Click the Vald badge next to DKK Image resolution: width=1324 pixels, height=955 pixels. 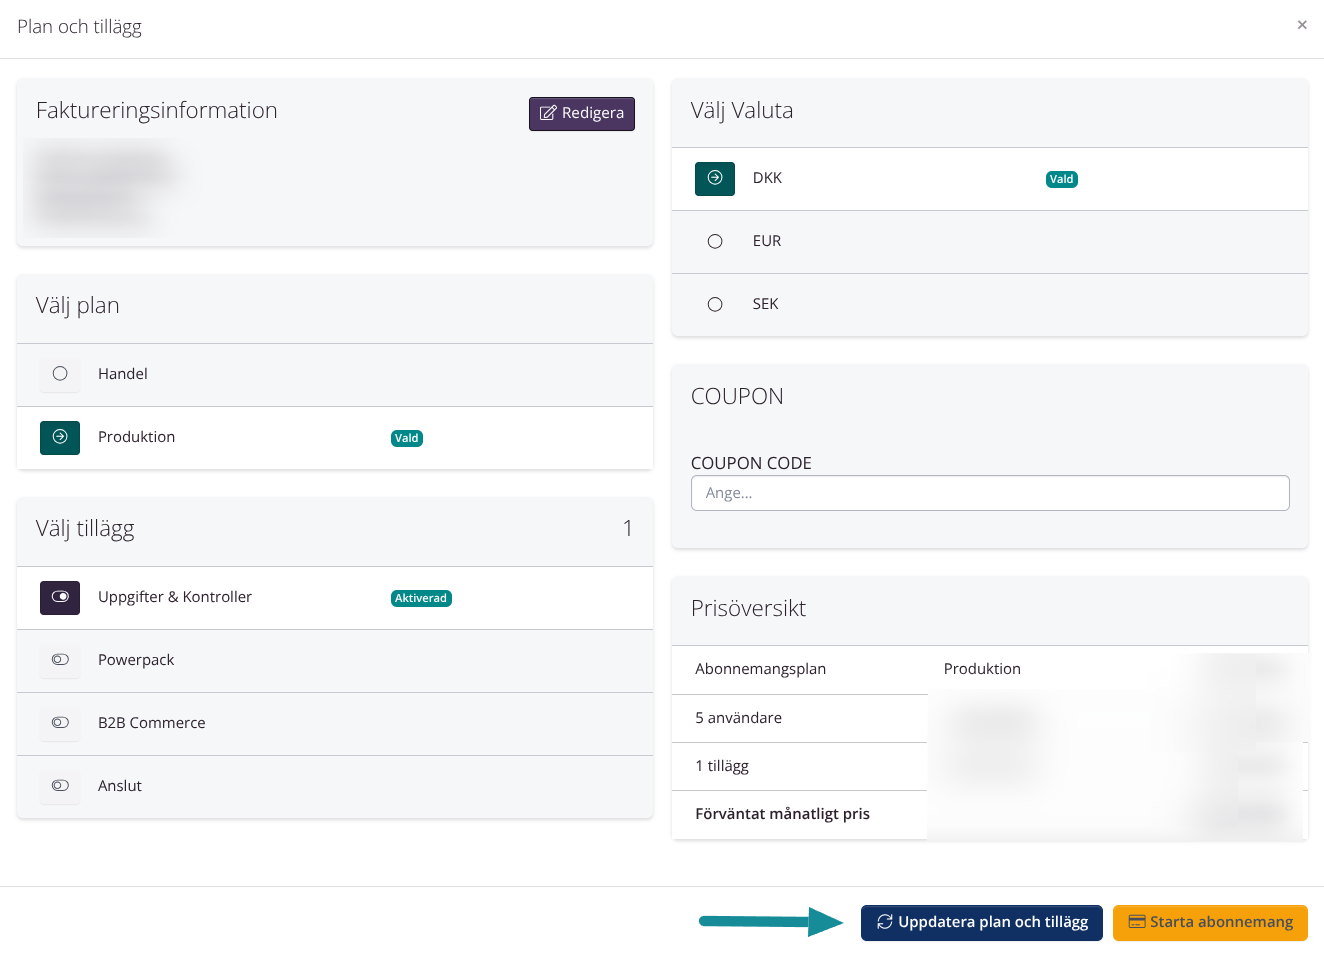(x=1061, y=180)
